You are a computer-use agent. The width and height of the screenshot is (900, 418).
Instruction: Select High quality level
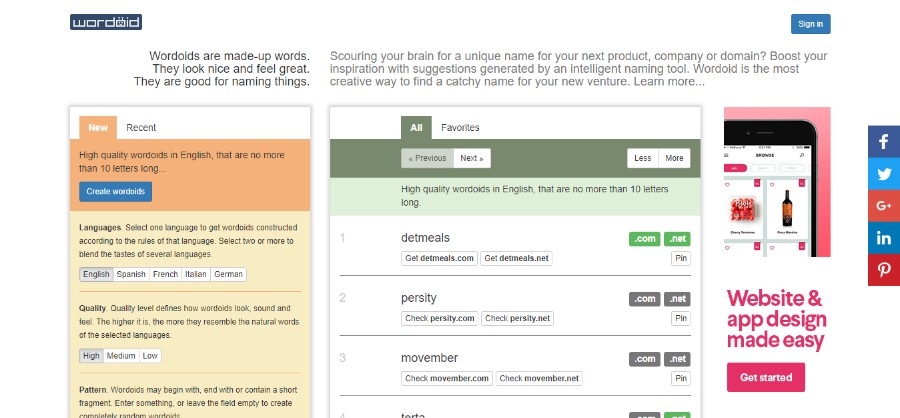click(91, 356)
